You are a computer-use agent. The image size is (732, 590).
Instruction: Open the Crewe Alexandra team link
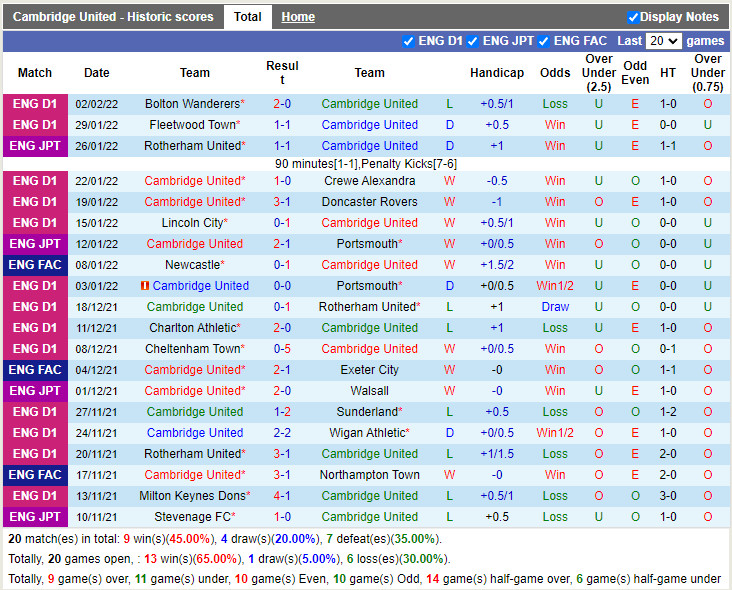coord(369,181)
